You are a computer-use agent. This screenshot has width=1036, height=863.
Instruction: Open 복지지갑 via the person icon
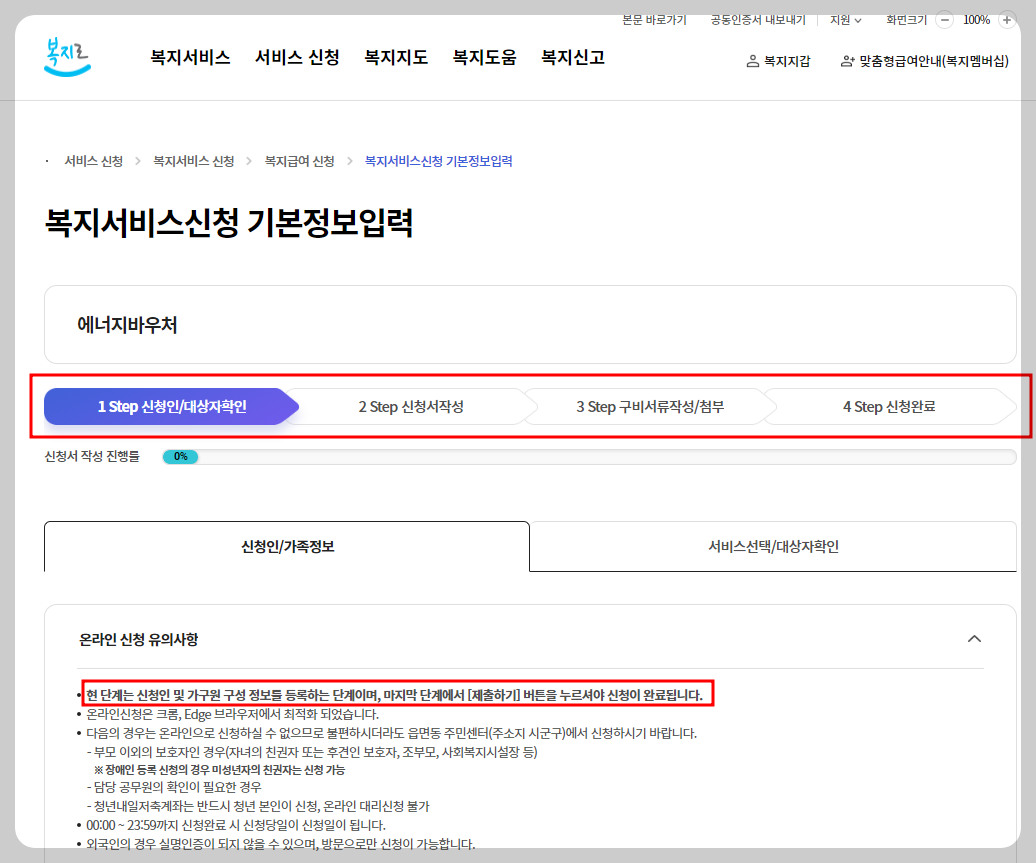778,60
